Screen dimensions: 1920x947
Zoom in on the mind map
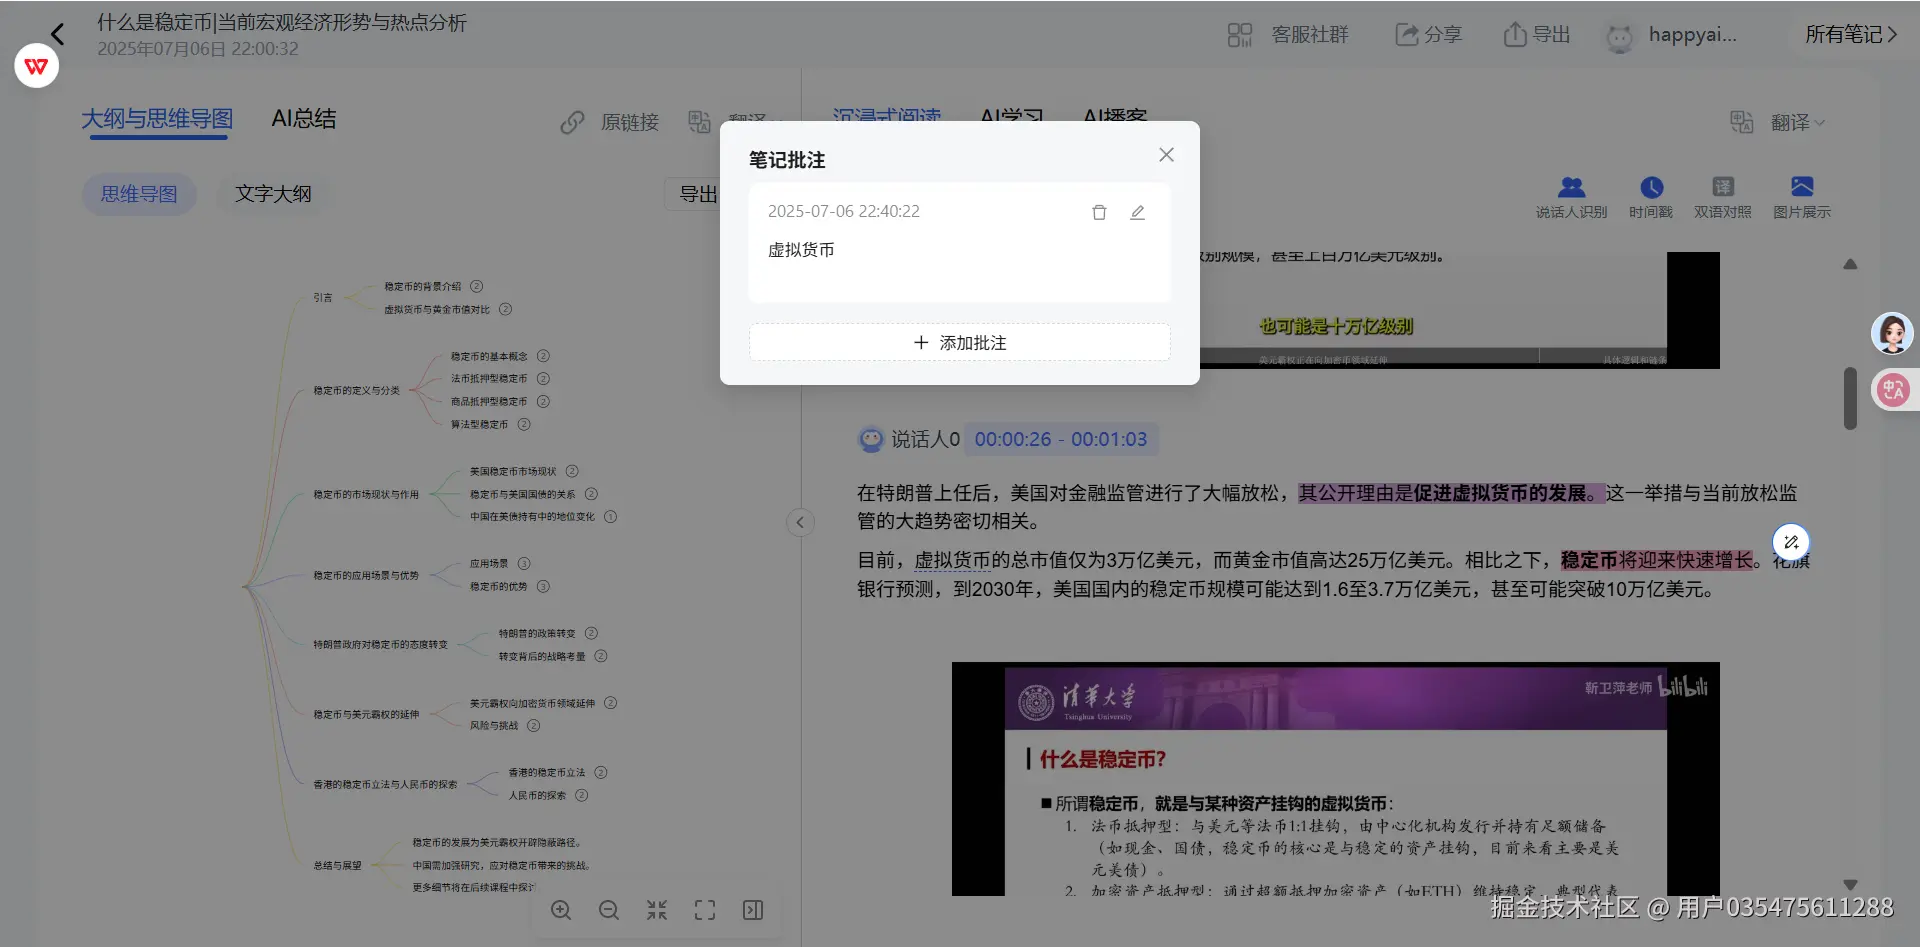point(561,910)
